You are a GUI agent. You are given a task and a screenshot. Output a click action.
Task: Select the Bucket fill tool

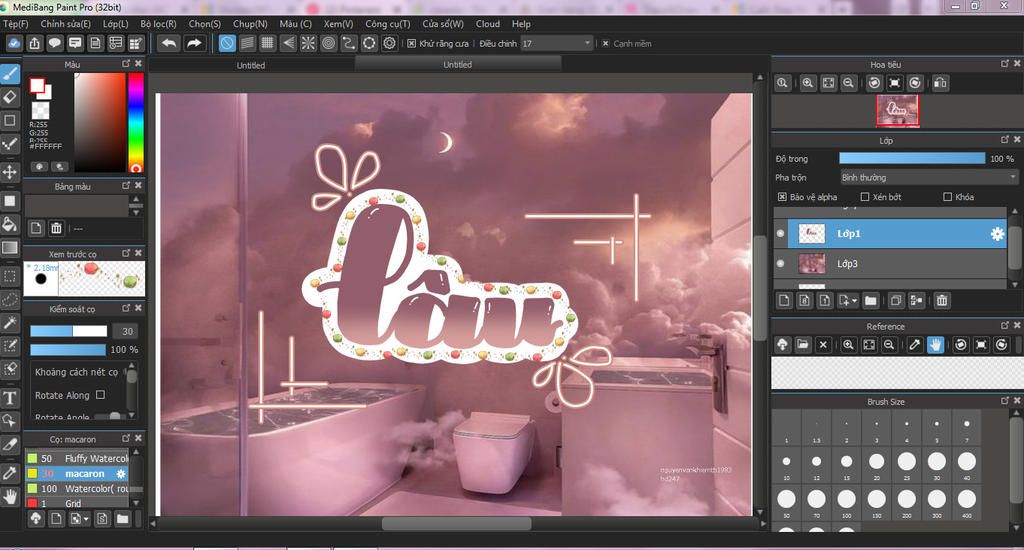(x=10, y=225)
